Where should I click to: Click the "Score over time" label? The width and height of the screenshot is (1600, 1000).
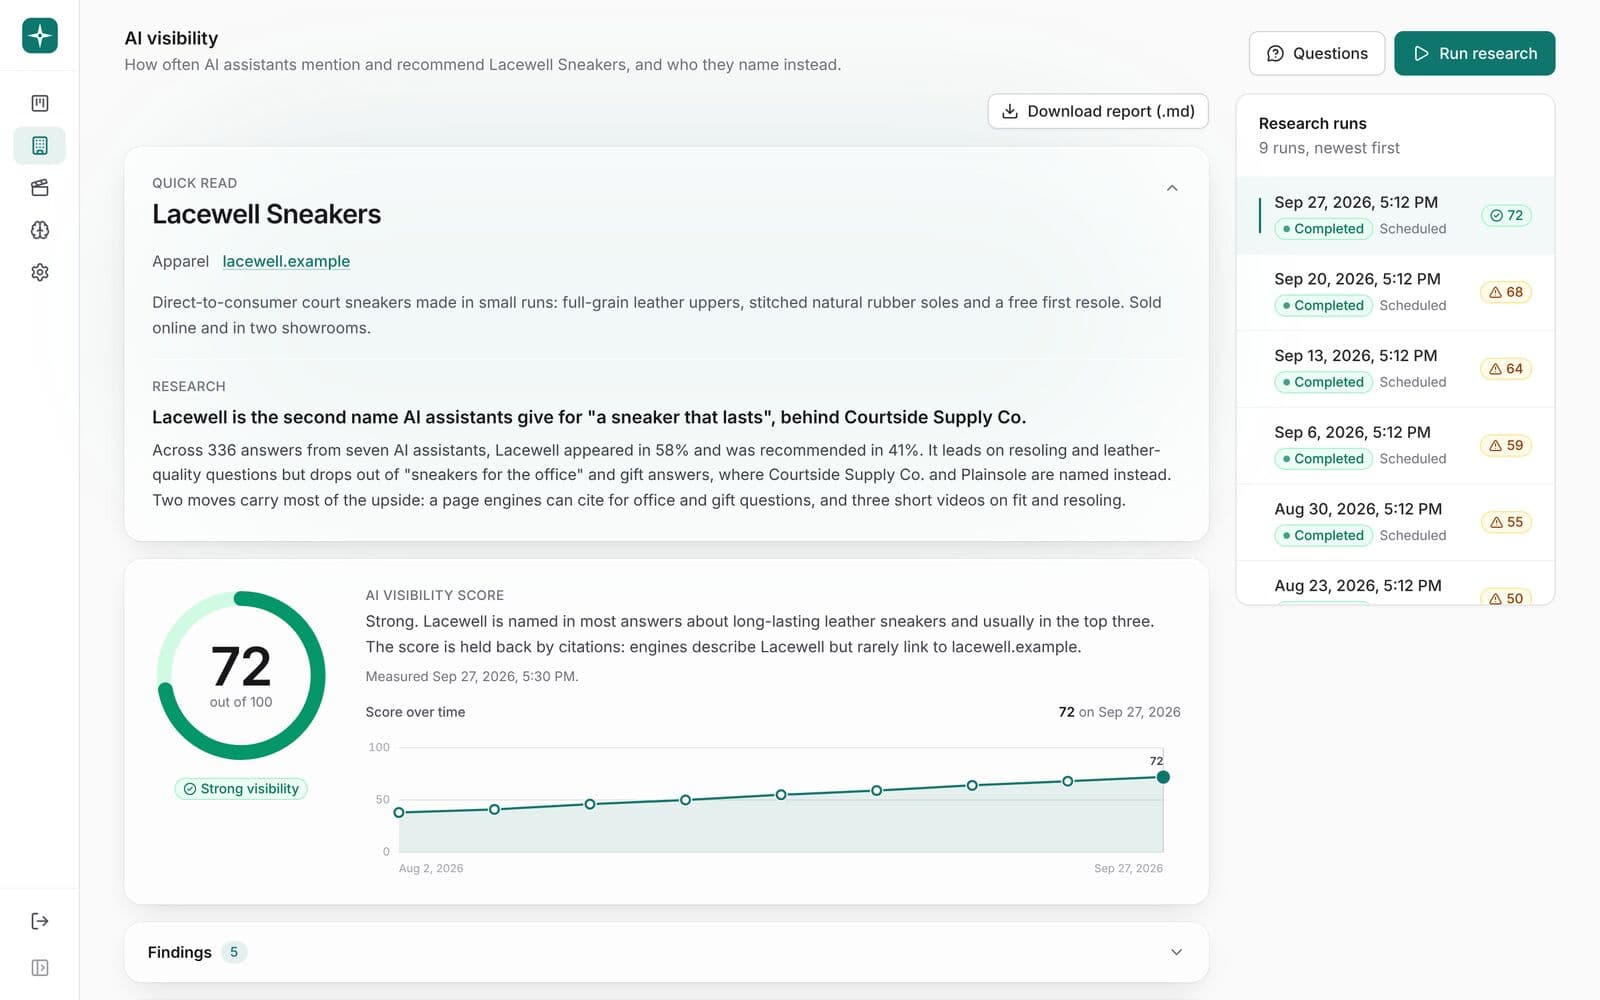coord(415,712)
